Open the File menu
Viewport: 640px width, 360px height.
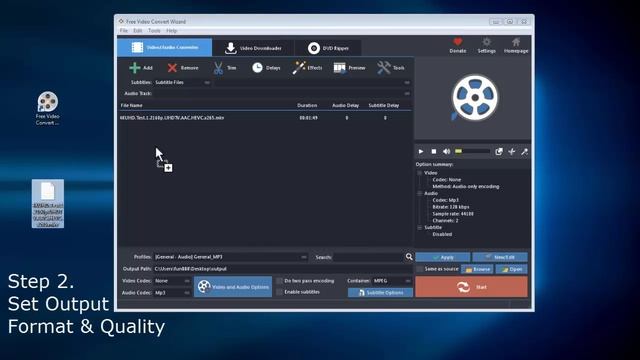[x=124, y=31]
